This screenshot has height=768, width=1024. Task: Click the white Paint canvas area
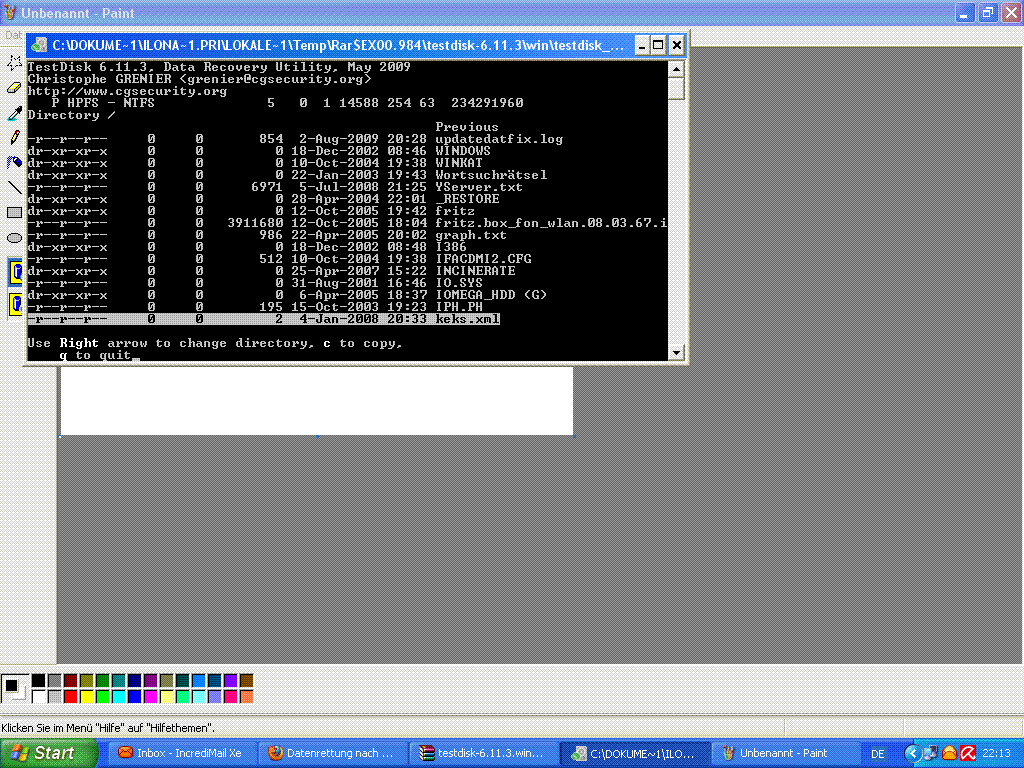point(317,400)
